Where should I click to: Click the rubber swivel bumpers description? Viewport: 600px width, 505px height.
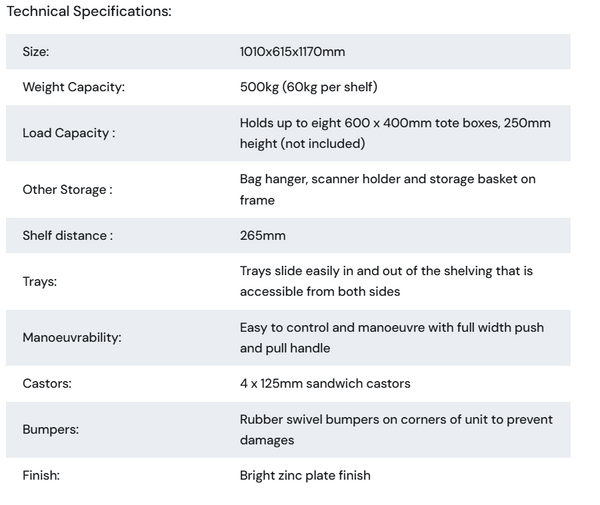click(x=395, y=430)
